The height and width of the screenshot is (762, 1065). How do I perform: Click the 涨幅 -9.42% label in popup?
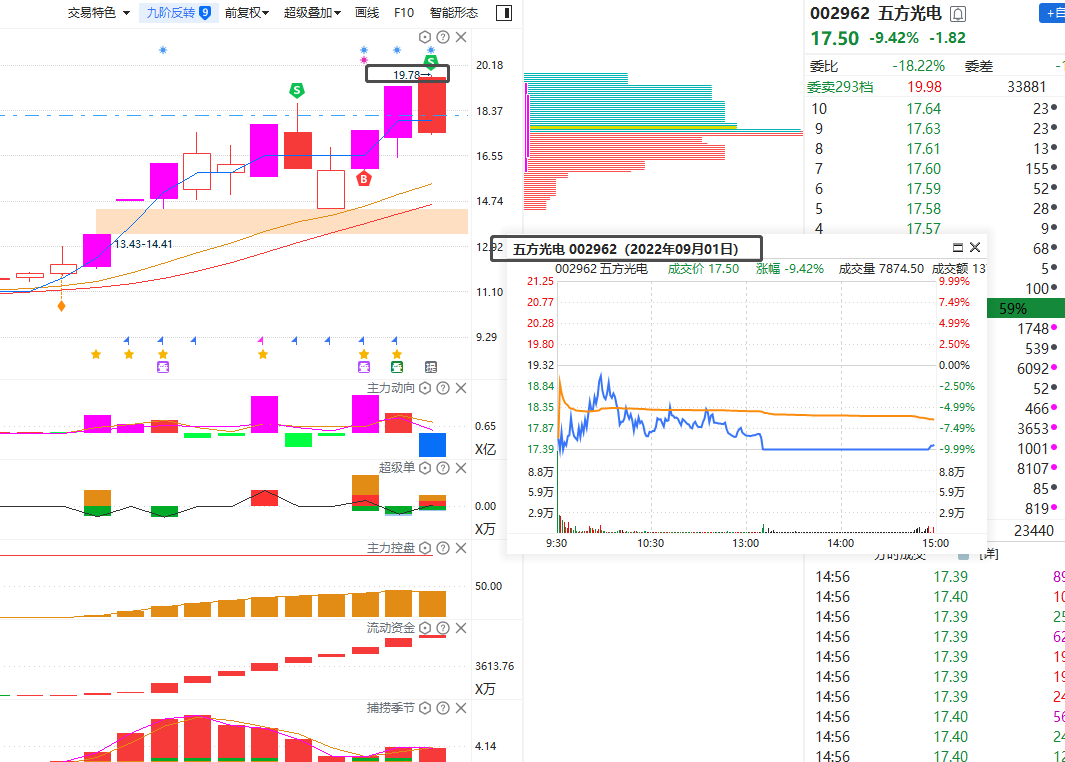point(790,269)
